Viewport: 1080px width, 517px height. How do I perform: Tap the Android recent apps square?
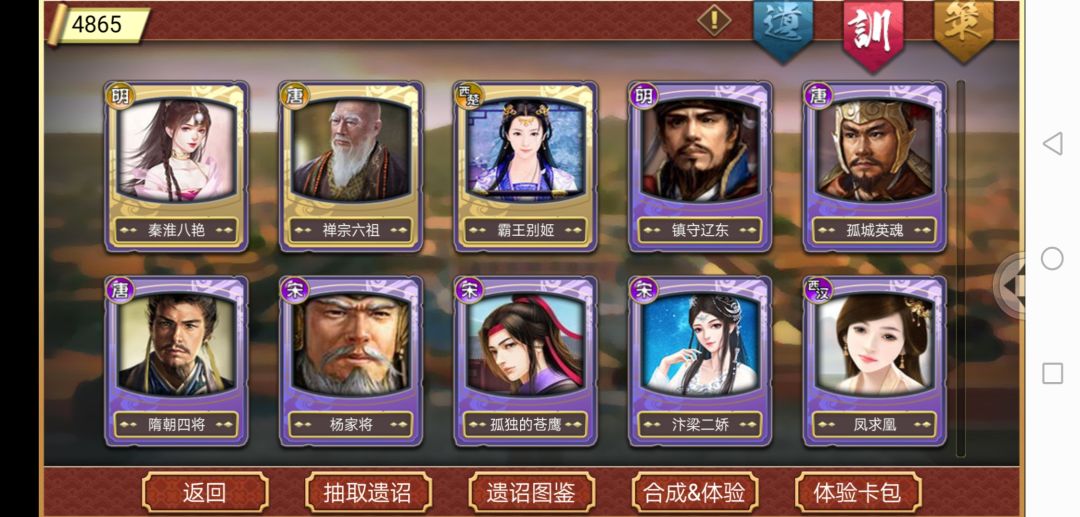tap(1052, 374)
